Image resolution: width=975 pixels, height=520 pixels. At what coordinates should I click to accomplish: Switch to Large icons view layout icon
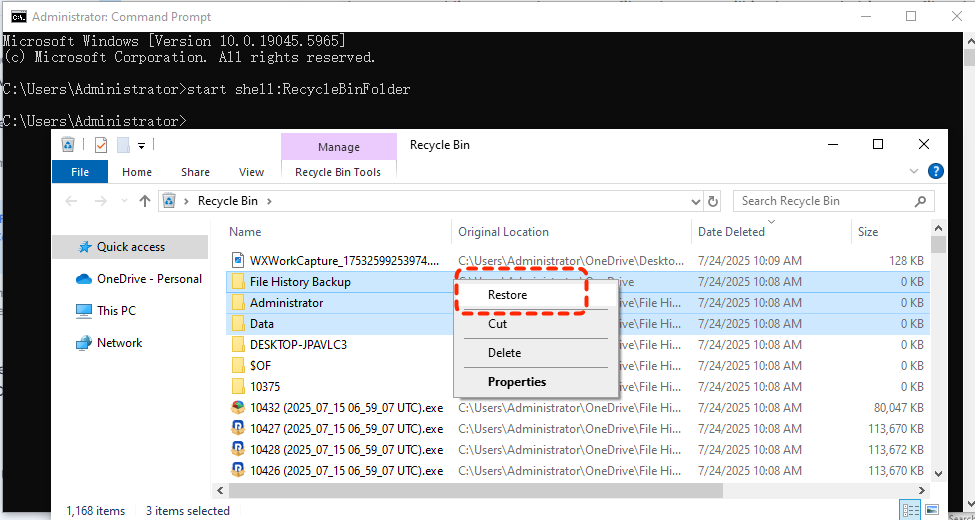pos(931,510)
